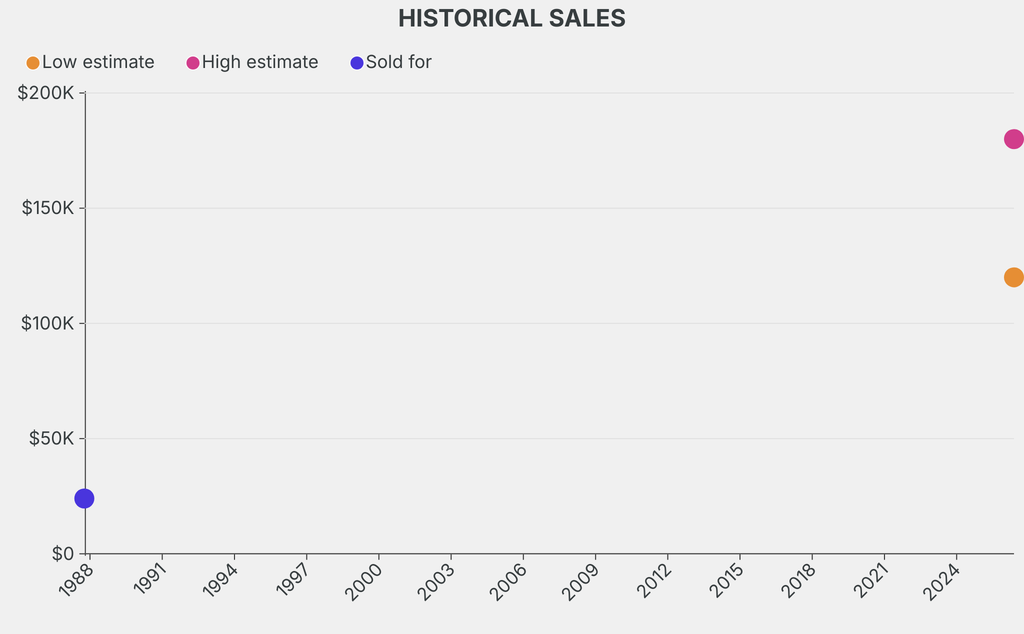Click the $0 y-axis label
This screenshot has height=634, width=1024.
click(x=63, y=554)
